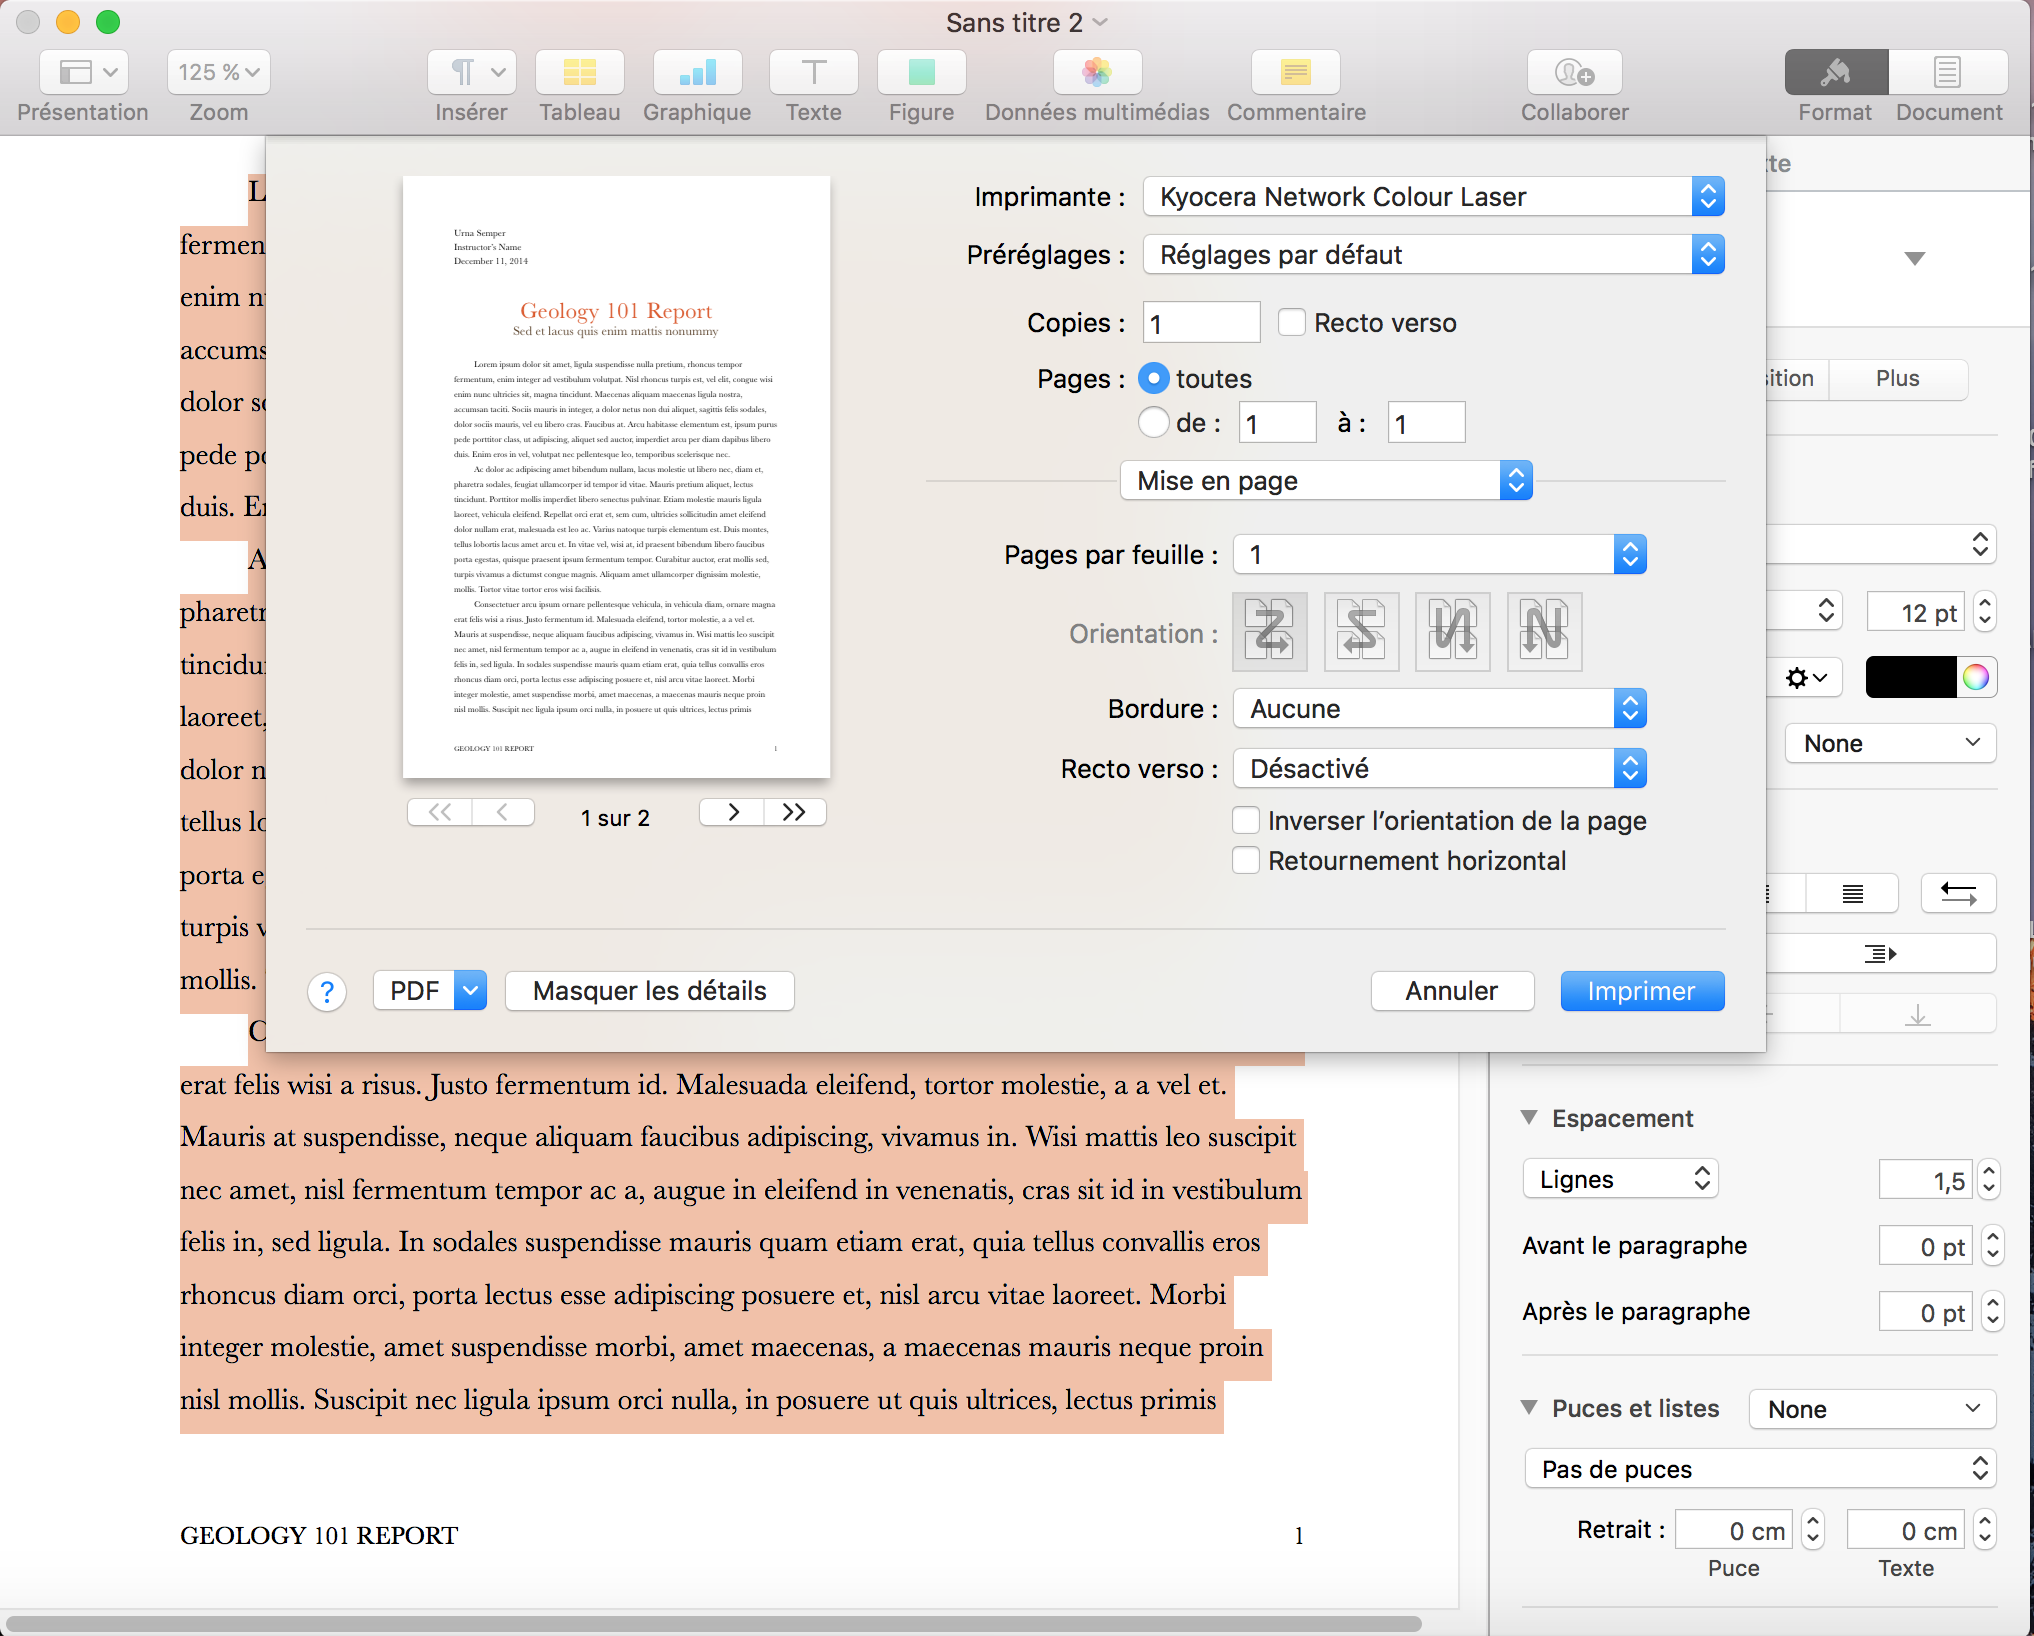Image resolution: width=2034 pixels, height=1636 pixels.
Task: Open the Données multimédias icon
Action: 1097,72
